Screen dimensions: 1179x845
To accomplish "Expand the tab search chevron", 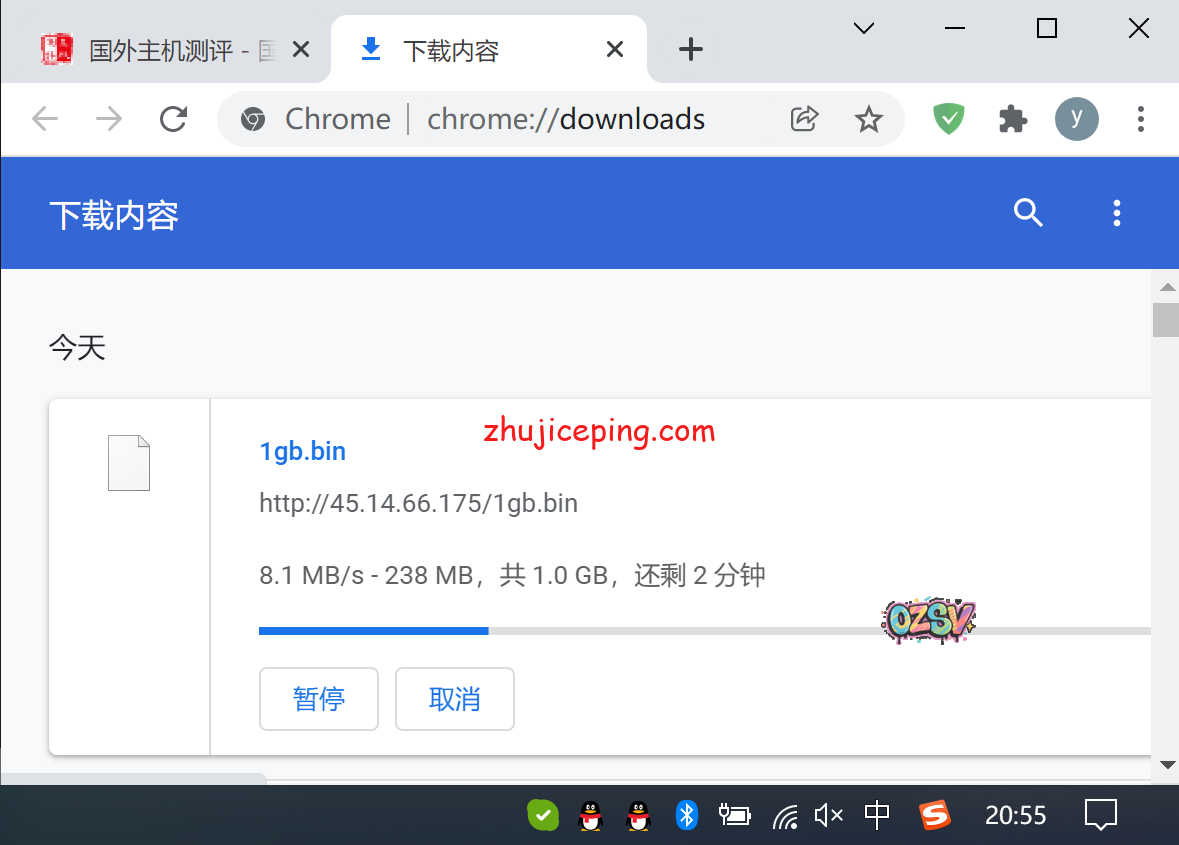I will pos(864,28).
